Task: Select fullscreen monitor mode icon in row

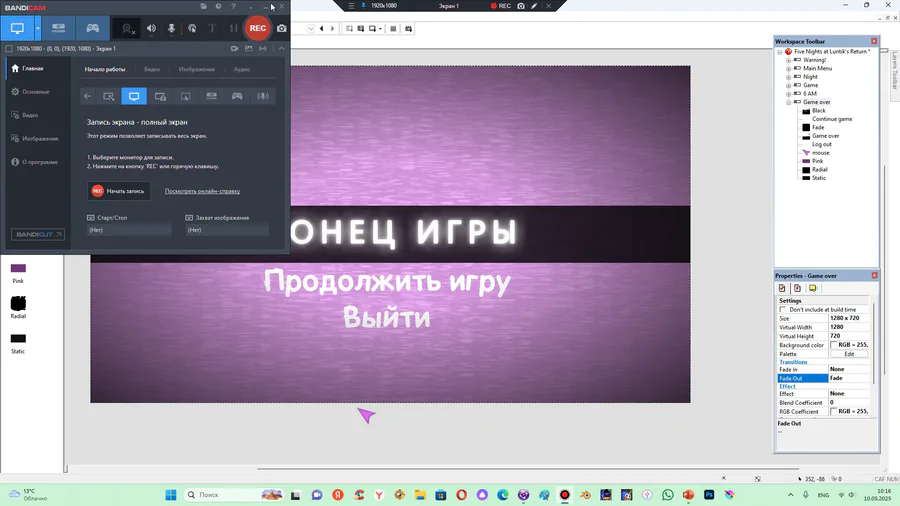Action: pos(134,96)
